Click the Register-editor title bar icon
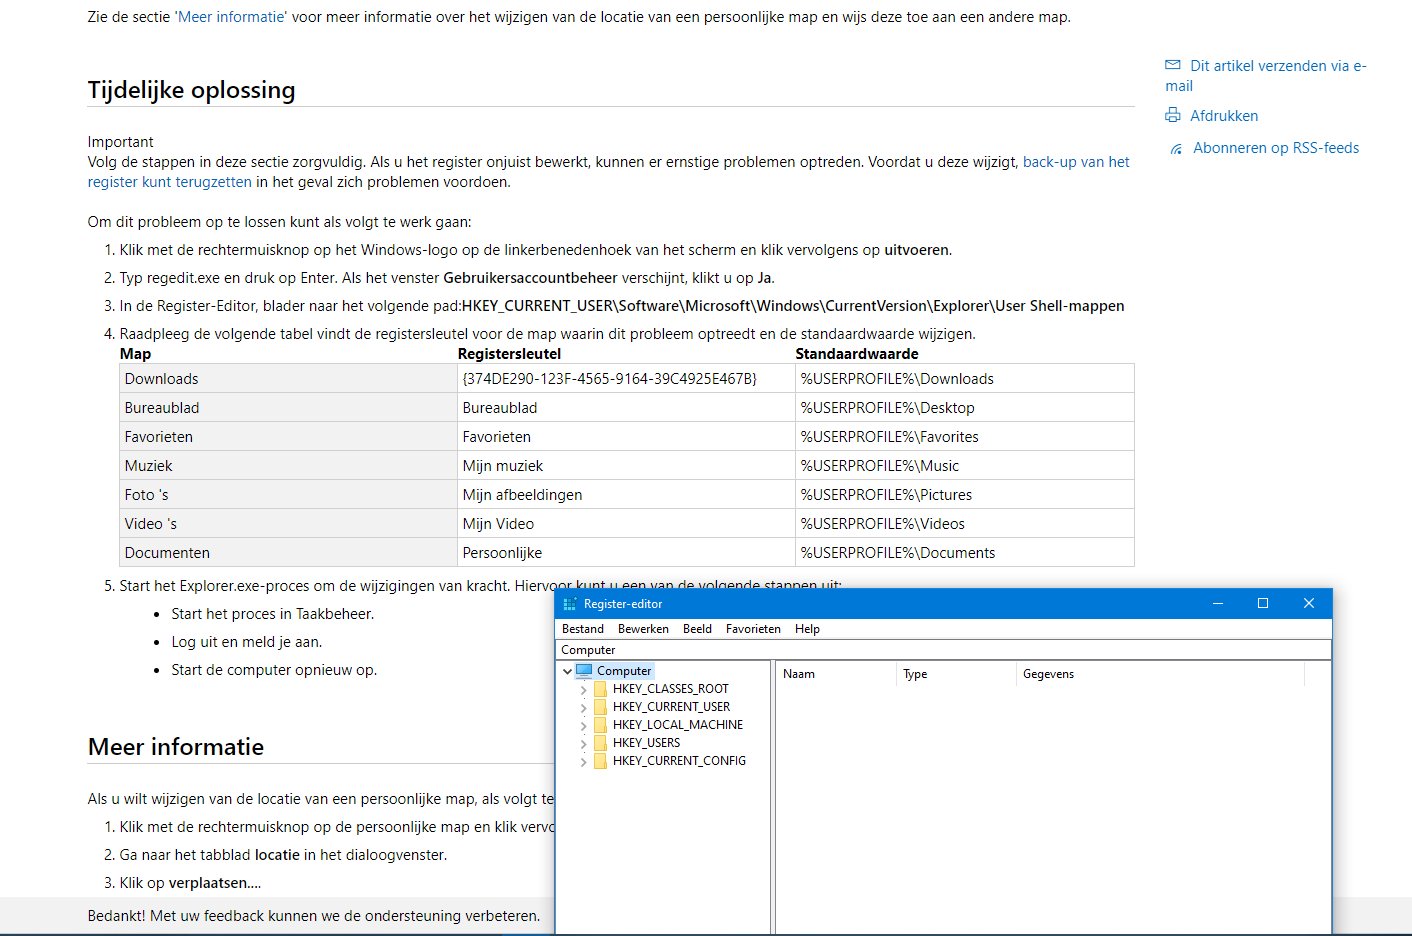Screen dimensions: 1412x936 pyautogui.click(x=570, y=604)
